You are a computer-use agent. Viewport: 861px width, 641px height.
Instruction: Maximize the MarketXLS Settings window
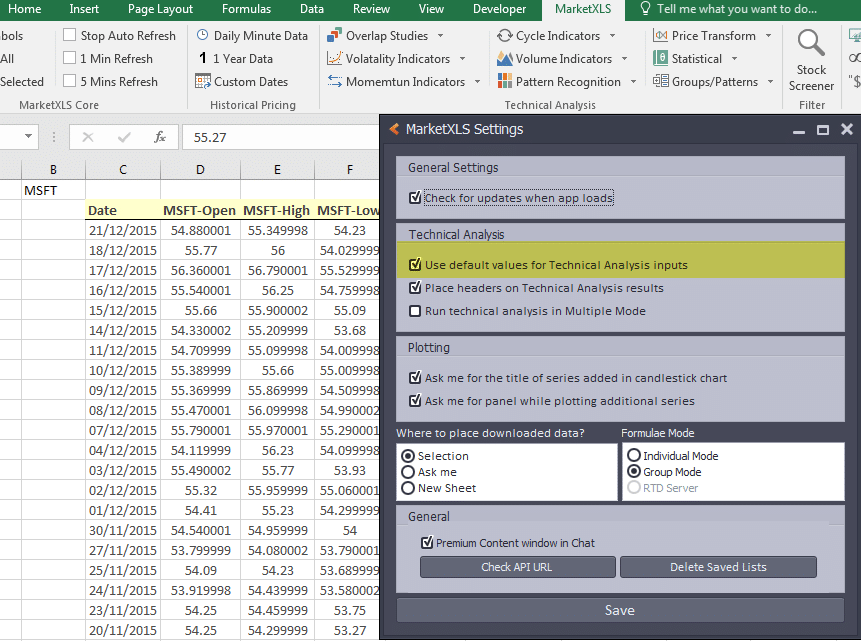823,130
